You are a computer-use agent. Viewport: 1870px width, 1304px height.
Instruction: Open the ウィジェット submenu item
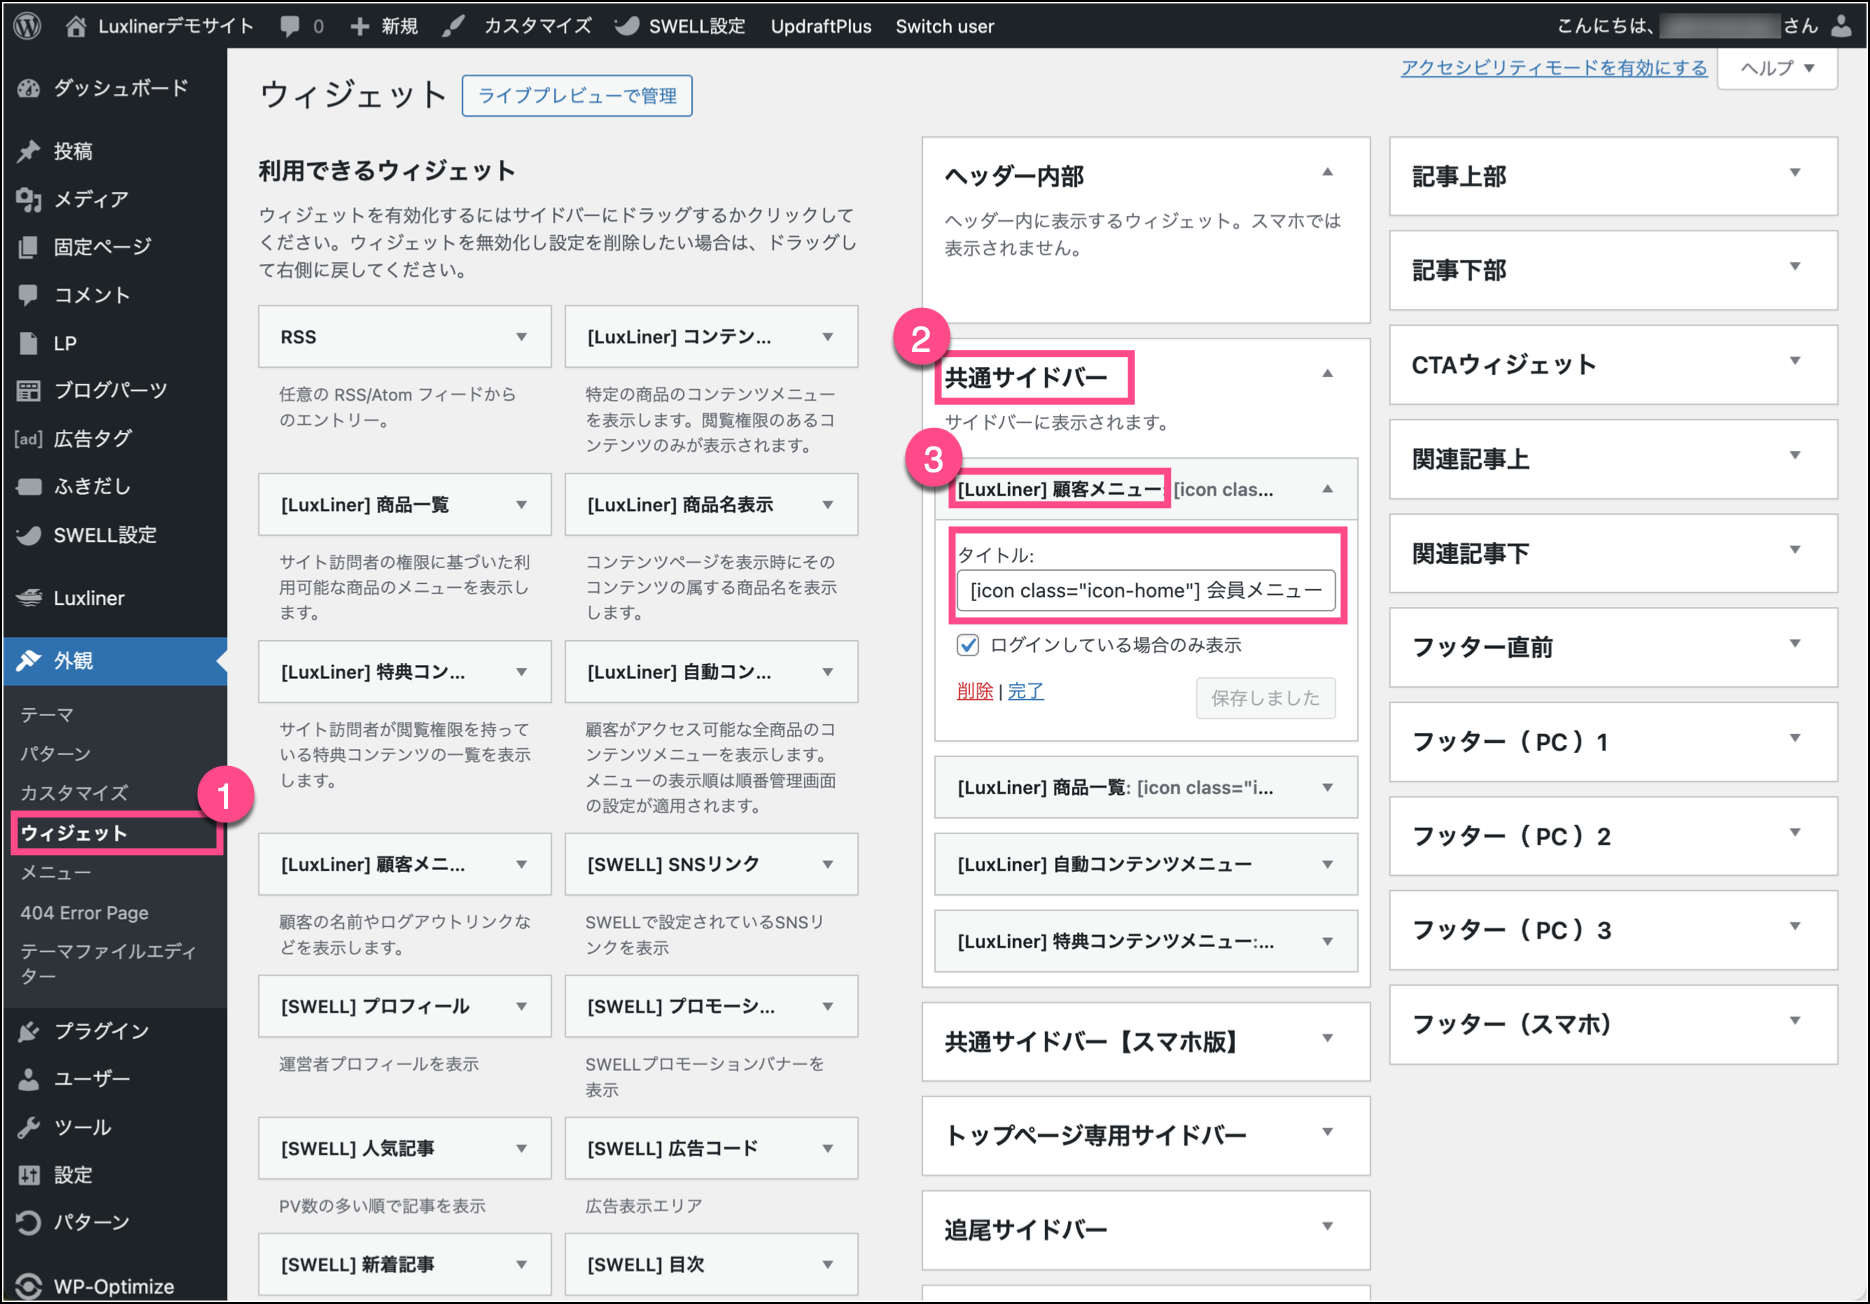(x=74, y=833)
